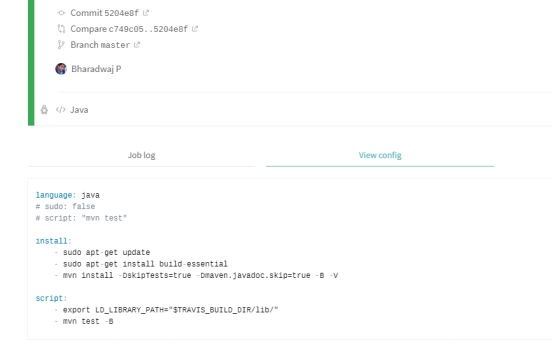Click the branch icon beside Branch master
The width and height of the screenshot is (554, 364).
61,45
